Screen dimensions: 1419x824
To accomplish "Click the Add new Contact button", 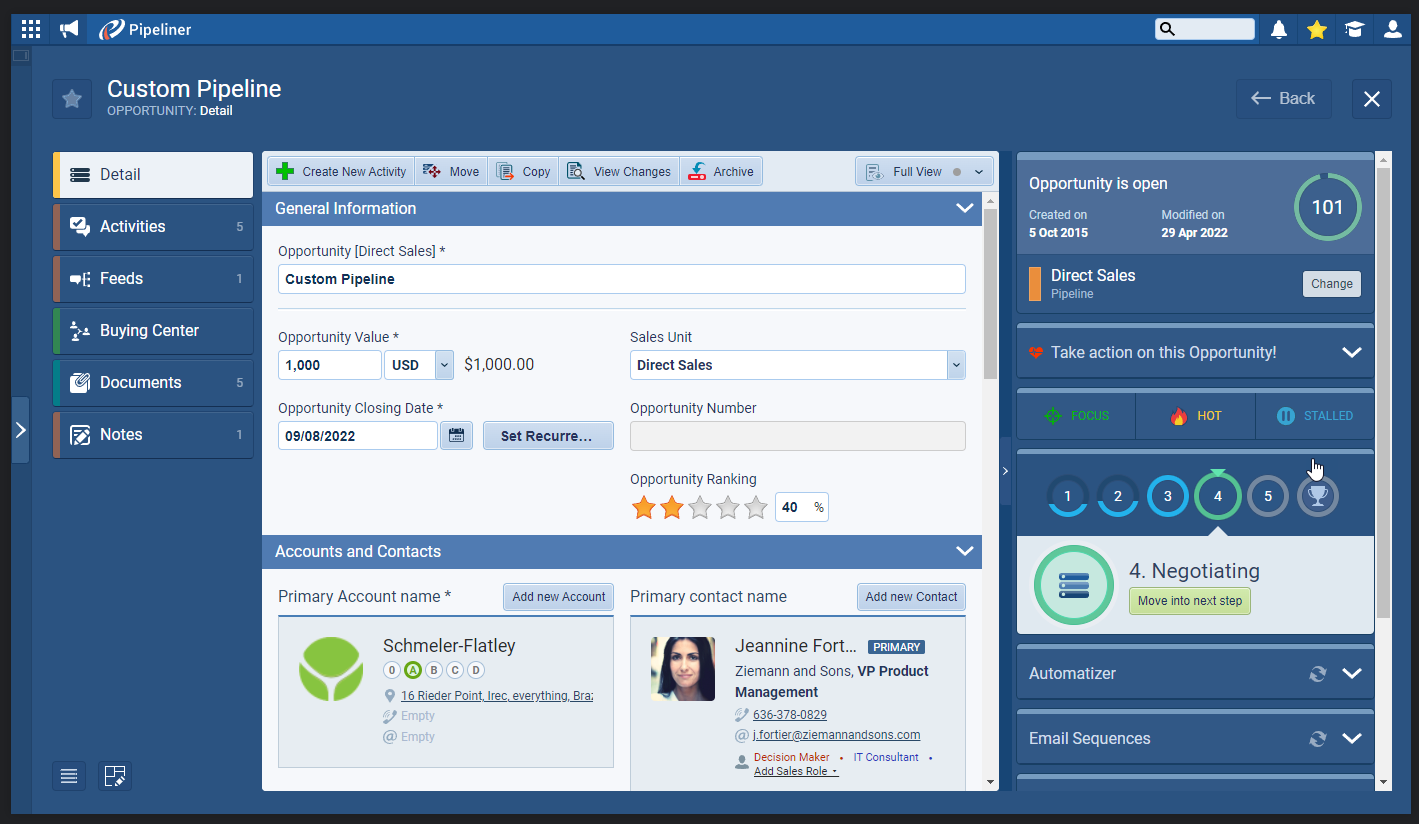I will [910, 597].
